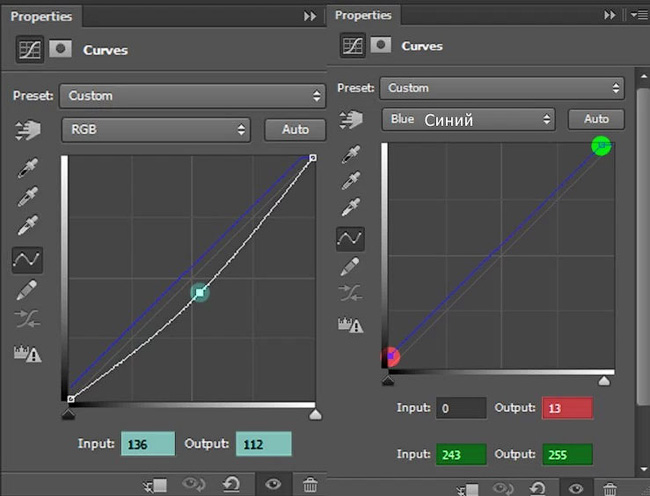
Task: Click the Input field showing 0
Action: (461, 408)
